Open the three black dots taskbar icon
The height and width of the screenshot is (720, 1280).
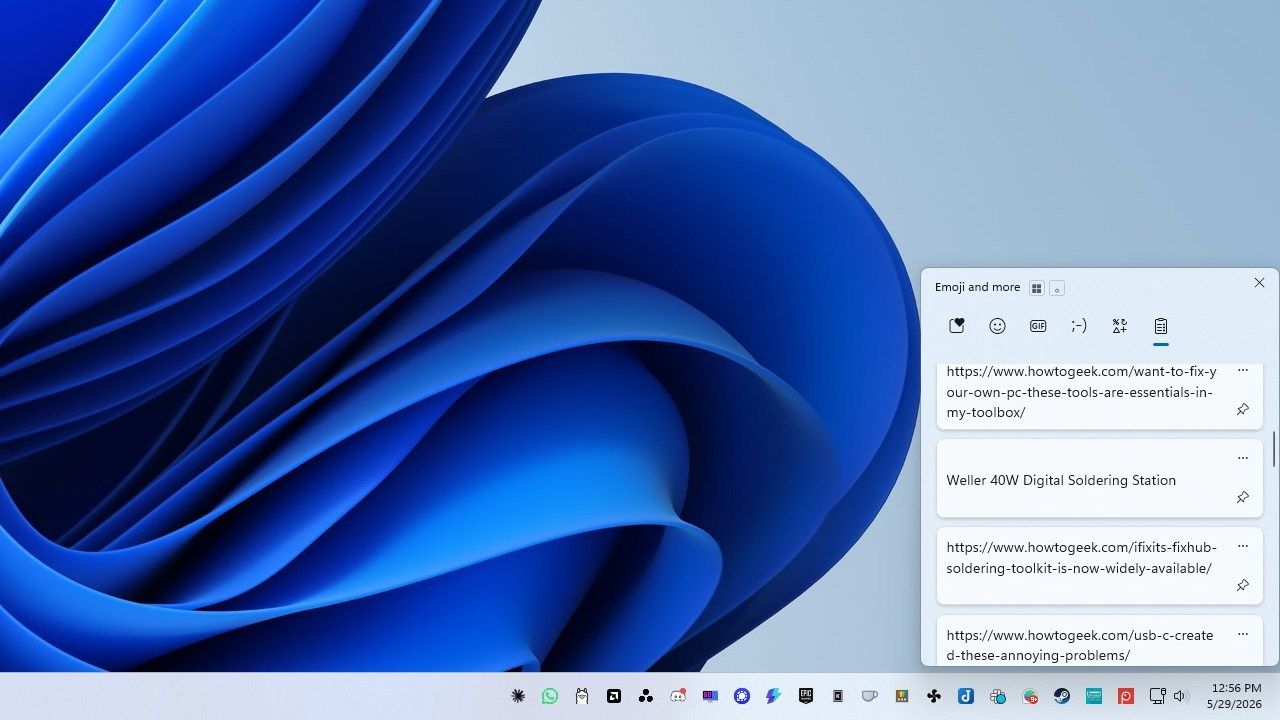(x=646, y=696)
